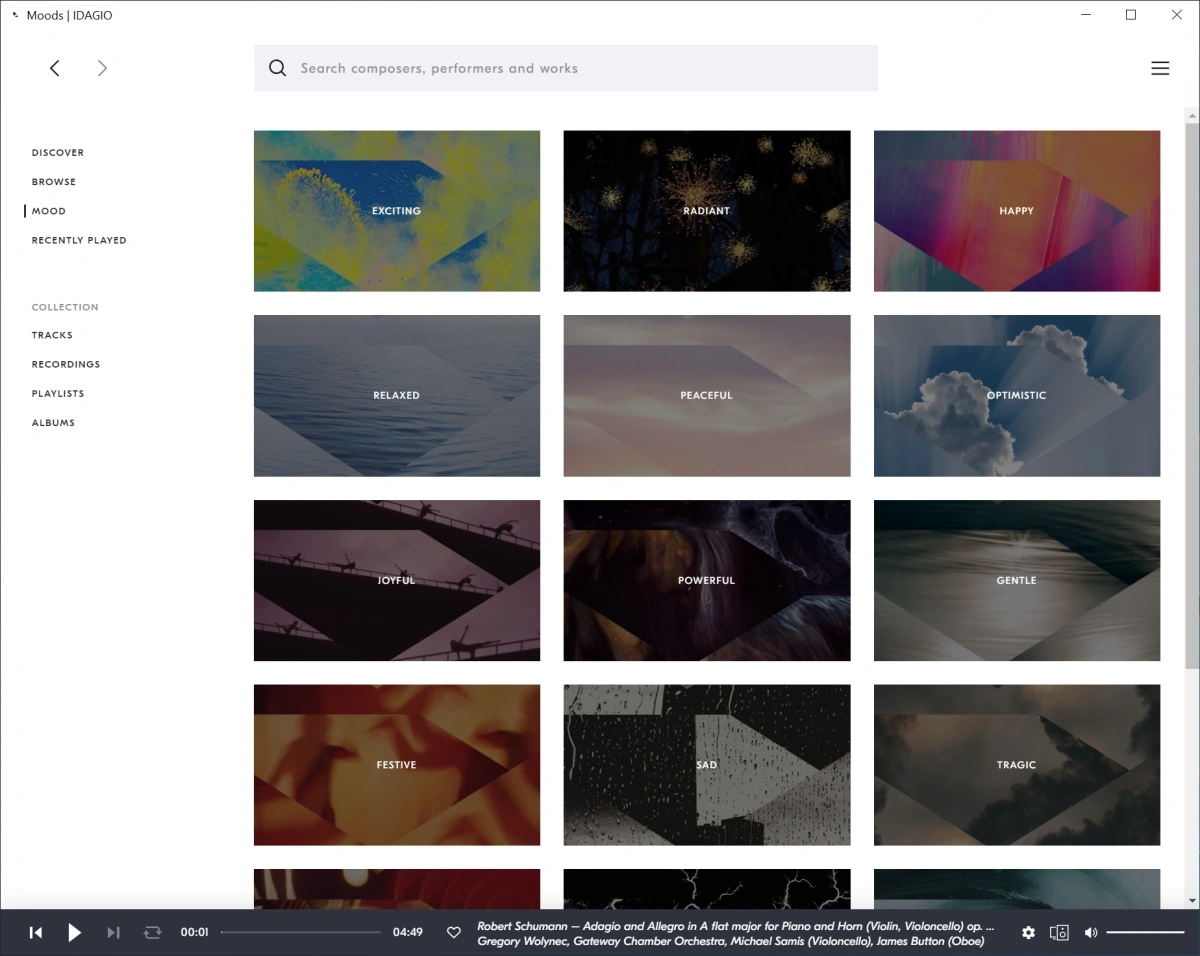This screenshot has width=1200, height=956.
Task: Open the Peaceful mood tile
Action: coord(707,396)
